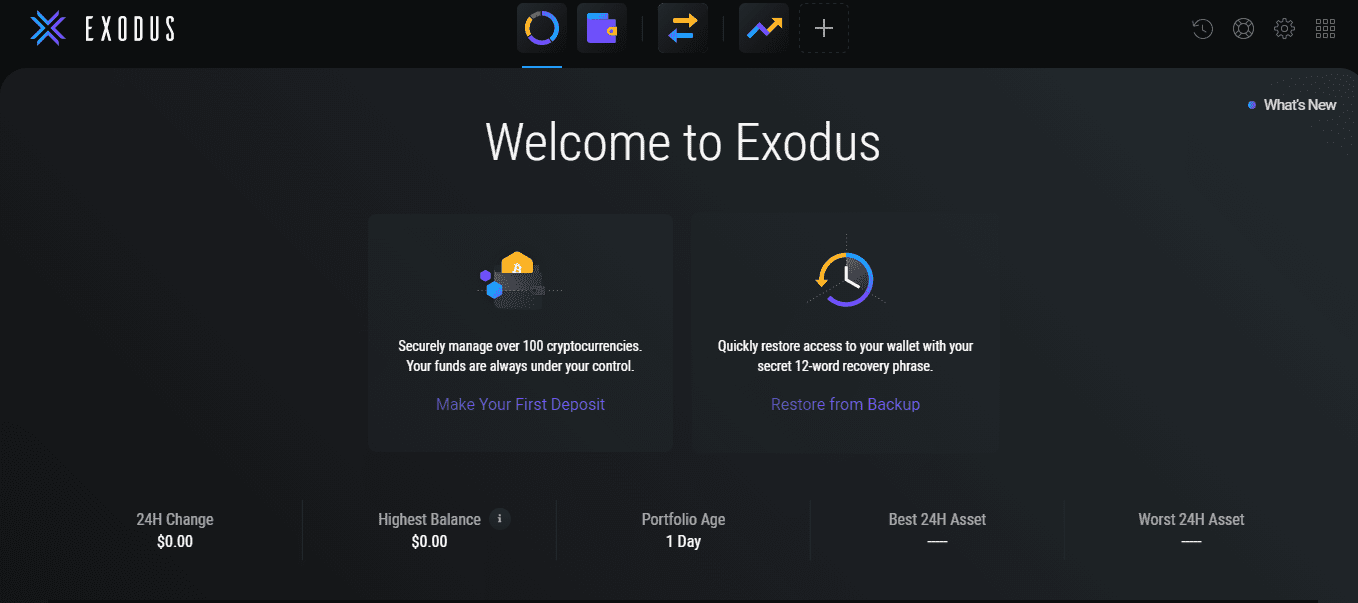1358x603 pixels.
Task: Open the Wallet tab icon
Action: pos(602,28)
